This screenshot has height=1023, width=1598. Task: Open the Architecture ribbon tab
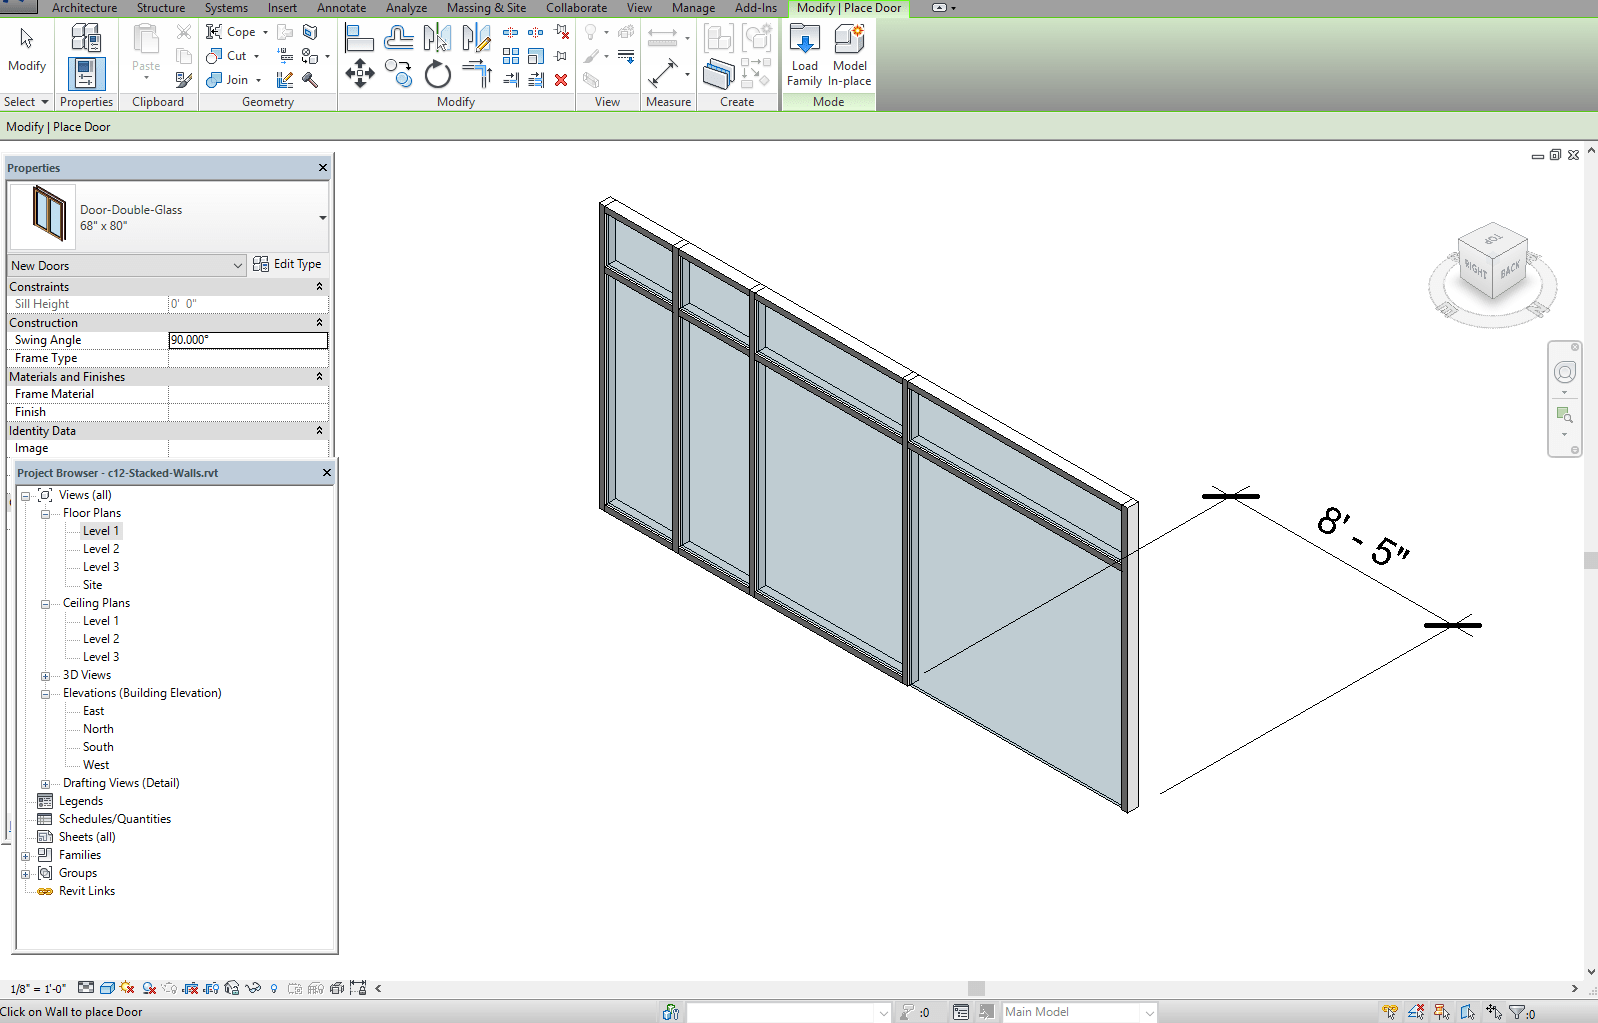tap(84, 8)
